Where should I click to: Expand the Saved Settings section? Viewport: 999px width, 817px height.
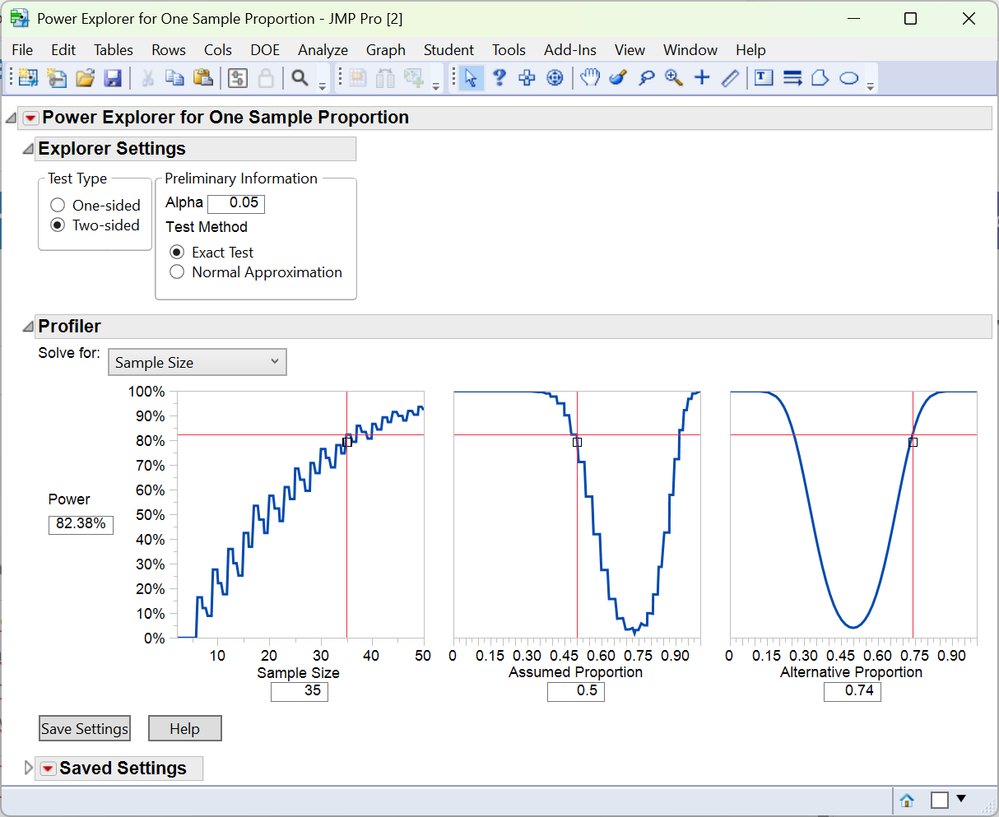[x=28, y=768]
